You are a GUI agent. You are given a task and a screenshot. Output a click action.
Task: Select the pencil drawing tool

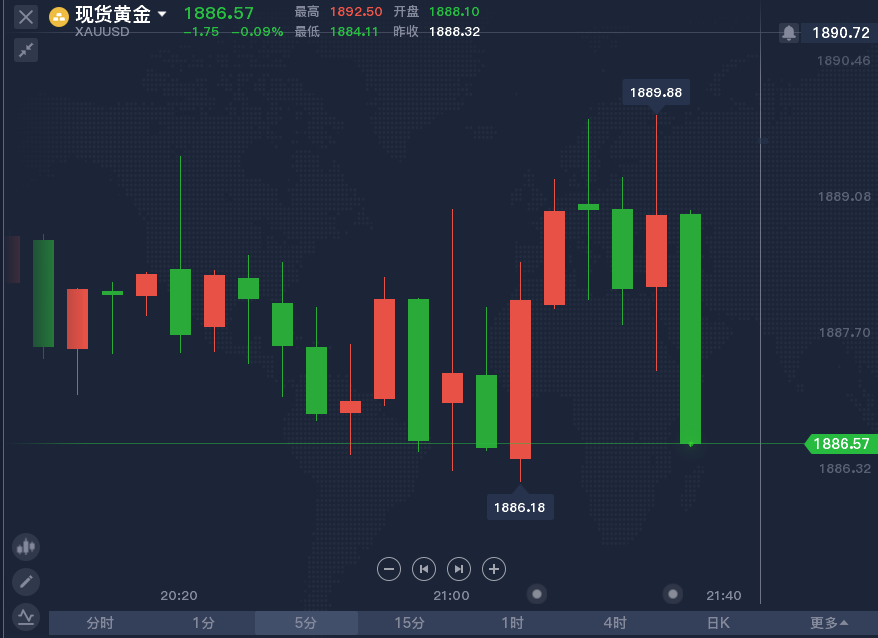click(x=26, y=581)
